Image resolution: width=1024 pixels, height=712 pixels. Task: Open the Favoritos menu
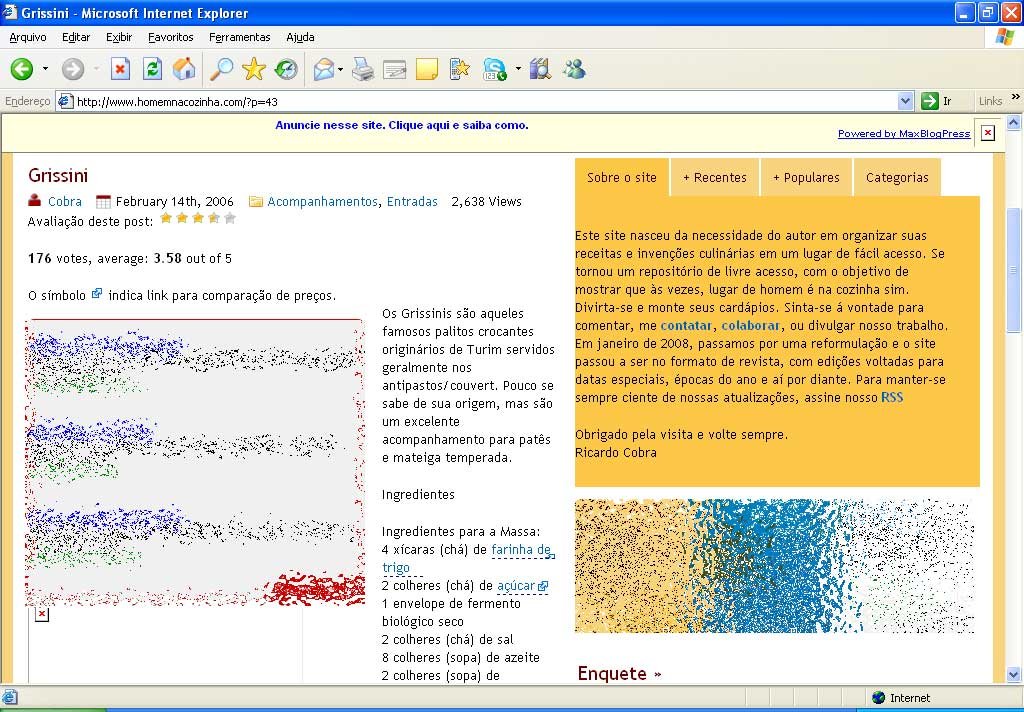coord(170,37)
